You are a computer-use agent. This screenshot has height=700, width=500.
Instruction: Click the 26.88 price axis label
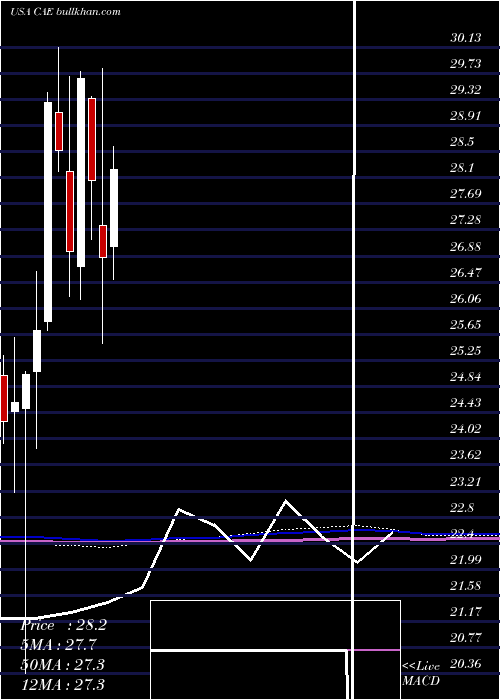pyautogui.click(x=466, y=246)
